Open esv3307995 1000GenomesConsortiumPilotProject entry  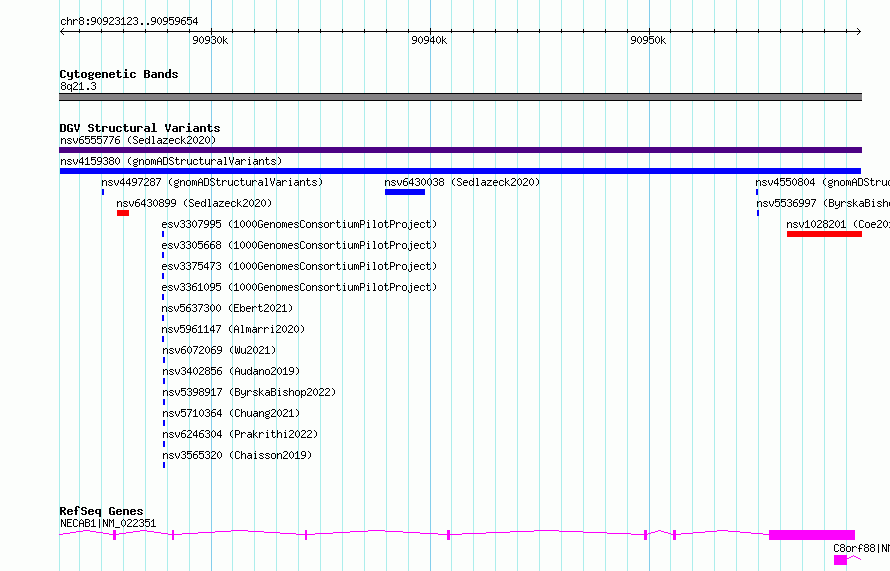point(299,224)
